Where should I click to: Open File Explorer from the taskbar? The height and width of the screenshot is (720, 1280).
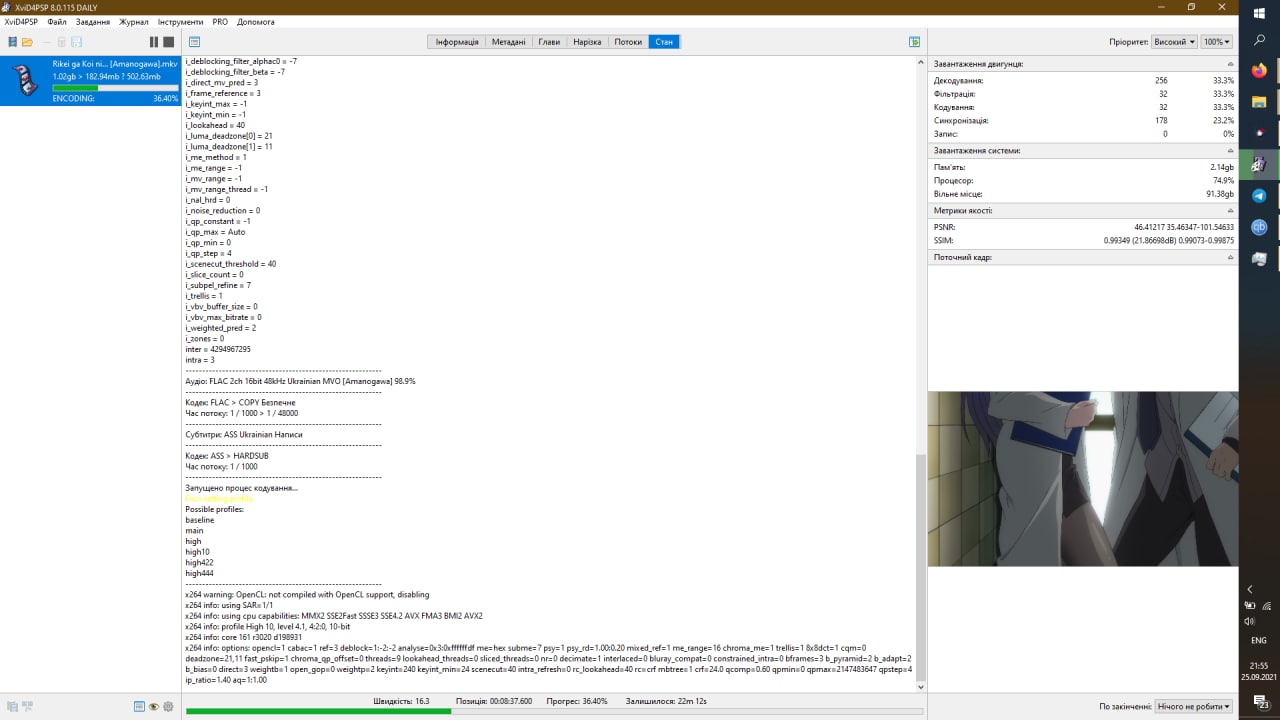[x=1259, y=102]
